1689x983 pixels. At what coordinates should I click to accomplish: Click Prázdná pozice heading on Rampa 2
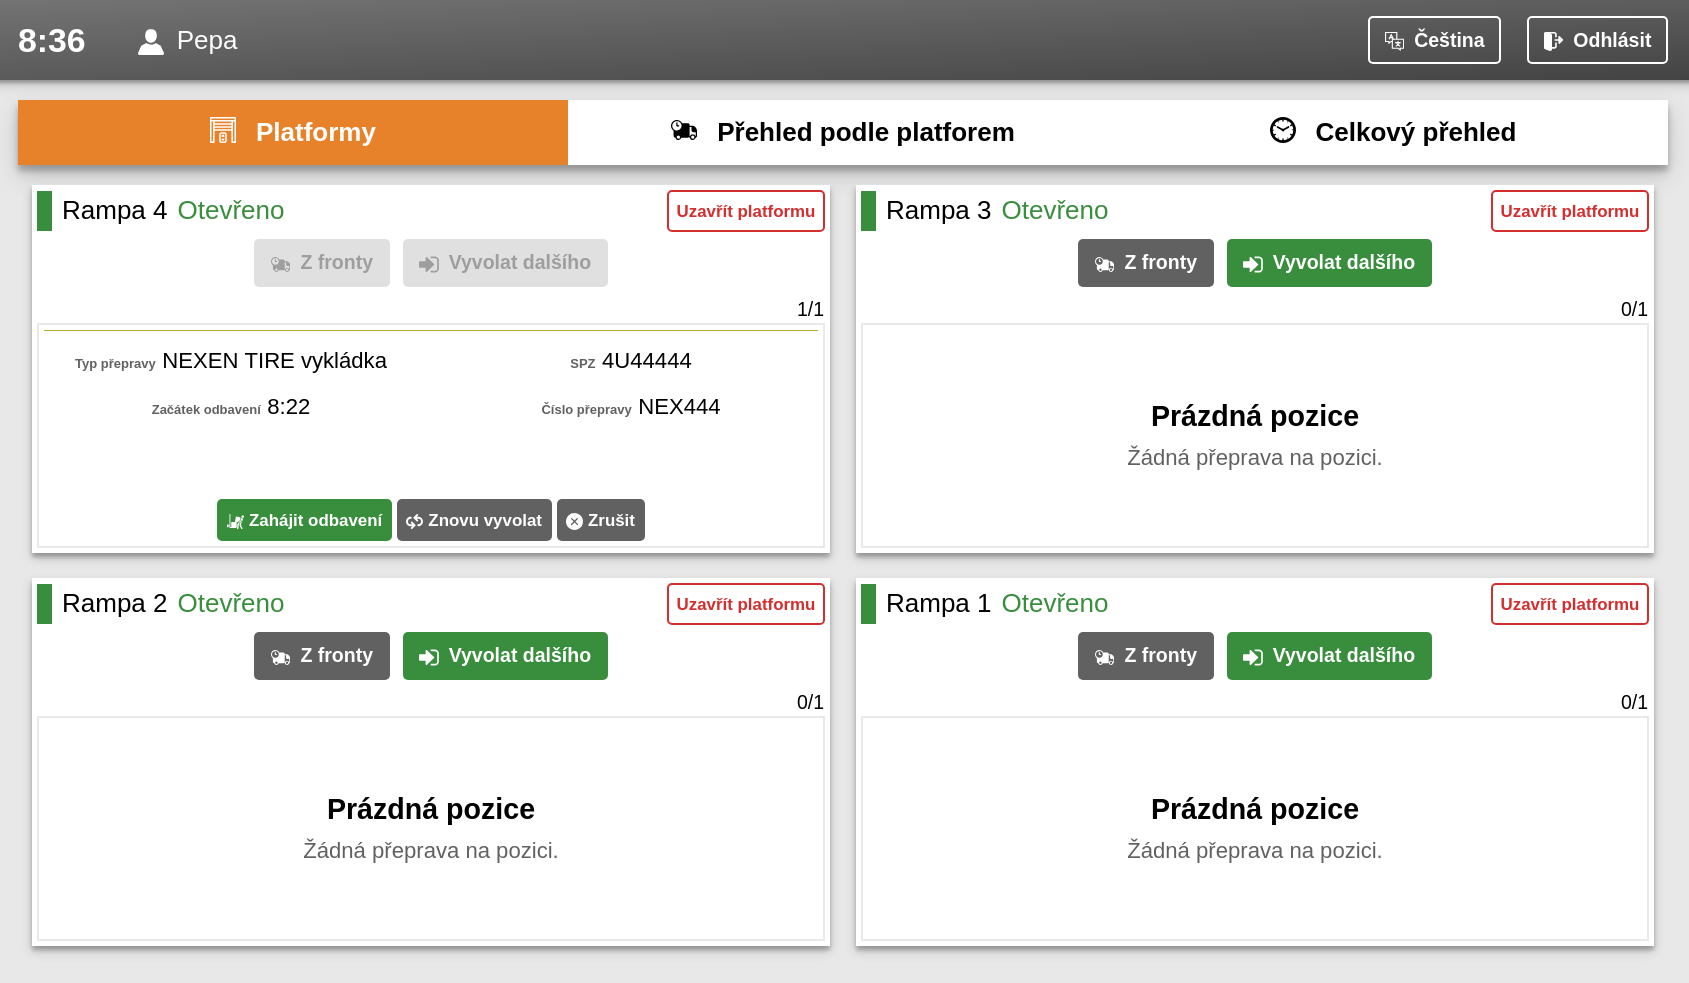(431, 809)
